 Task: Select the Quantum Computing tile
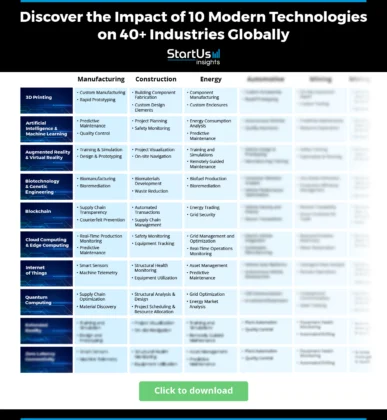[46, 302]
